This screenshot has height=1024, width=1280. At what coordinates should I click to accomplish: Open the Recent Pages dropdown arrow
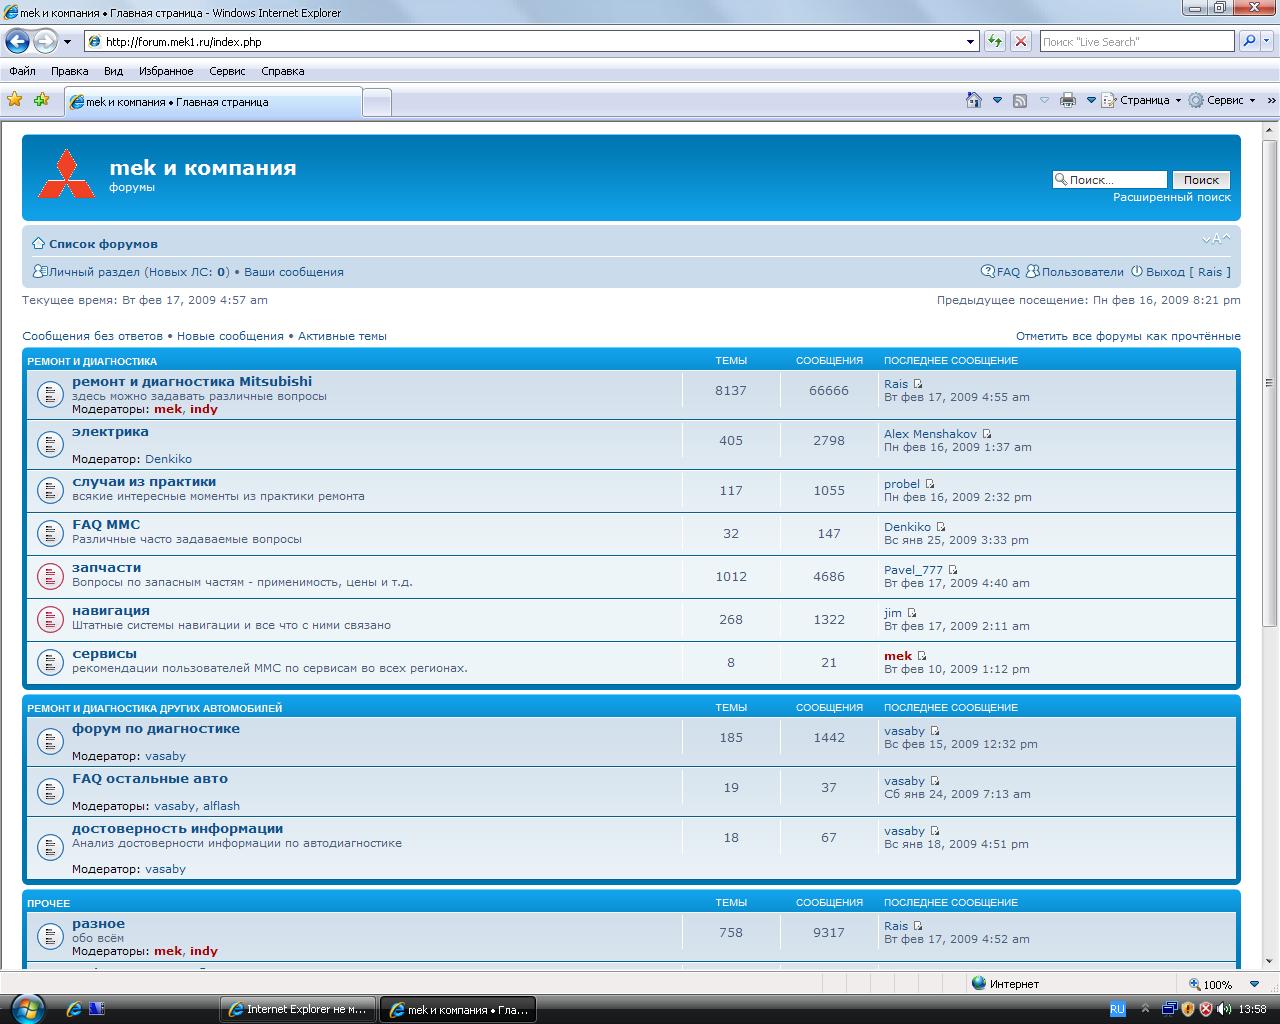coord(67,42)
